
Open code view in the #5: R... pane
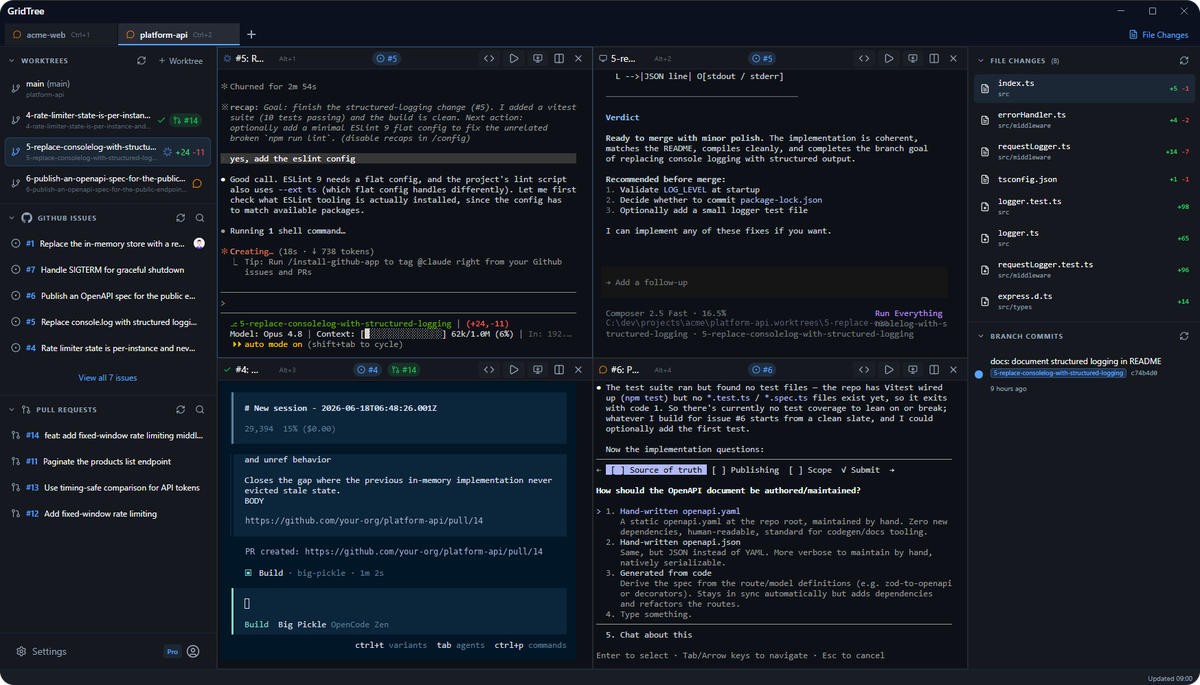(x=489, y=59)
